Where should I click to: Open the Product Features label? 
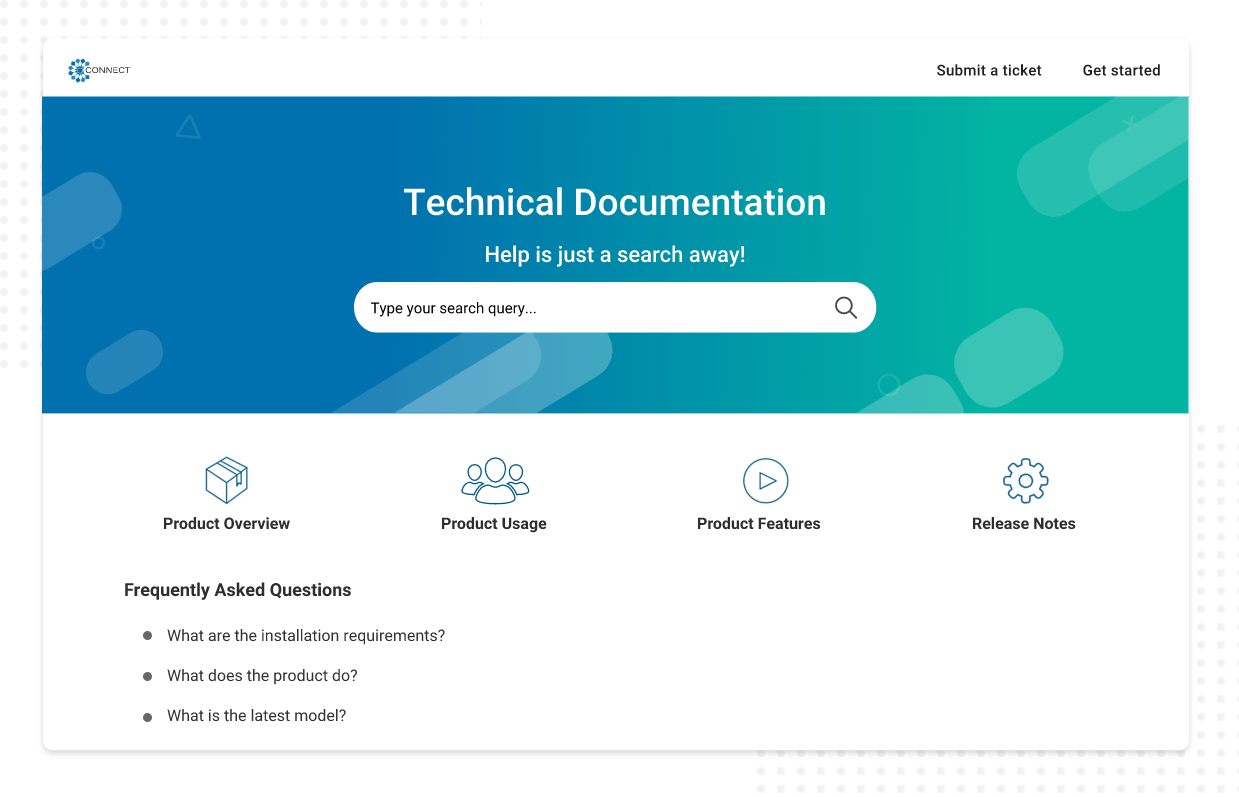tap(758, 524)
